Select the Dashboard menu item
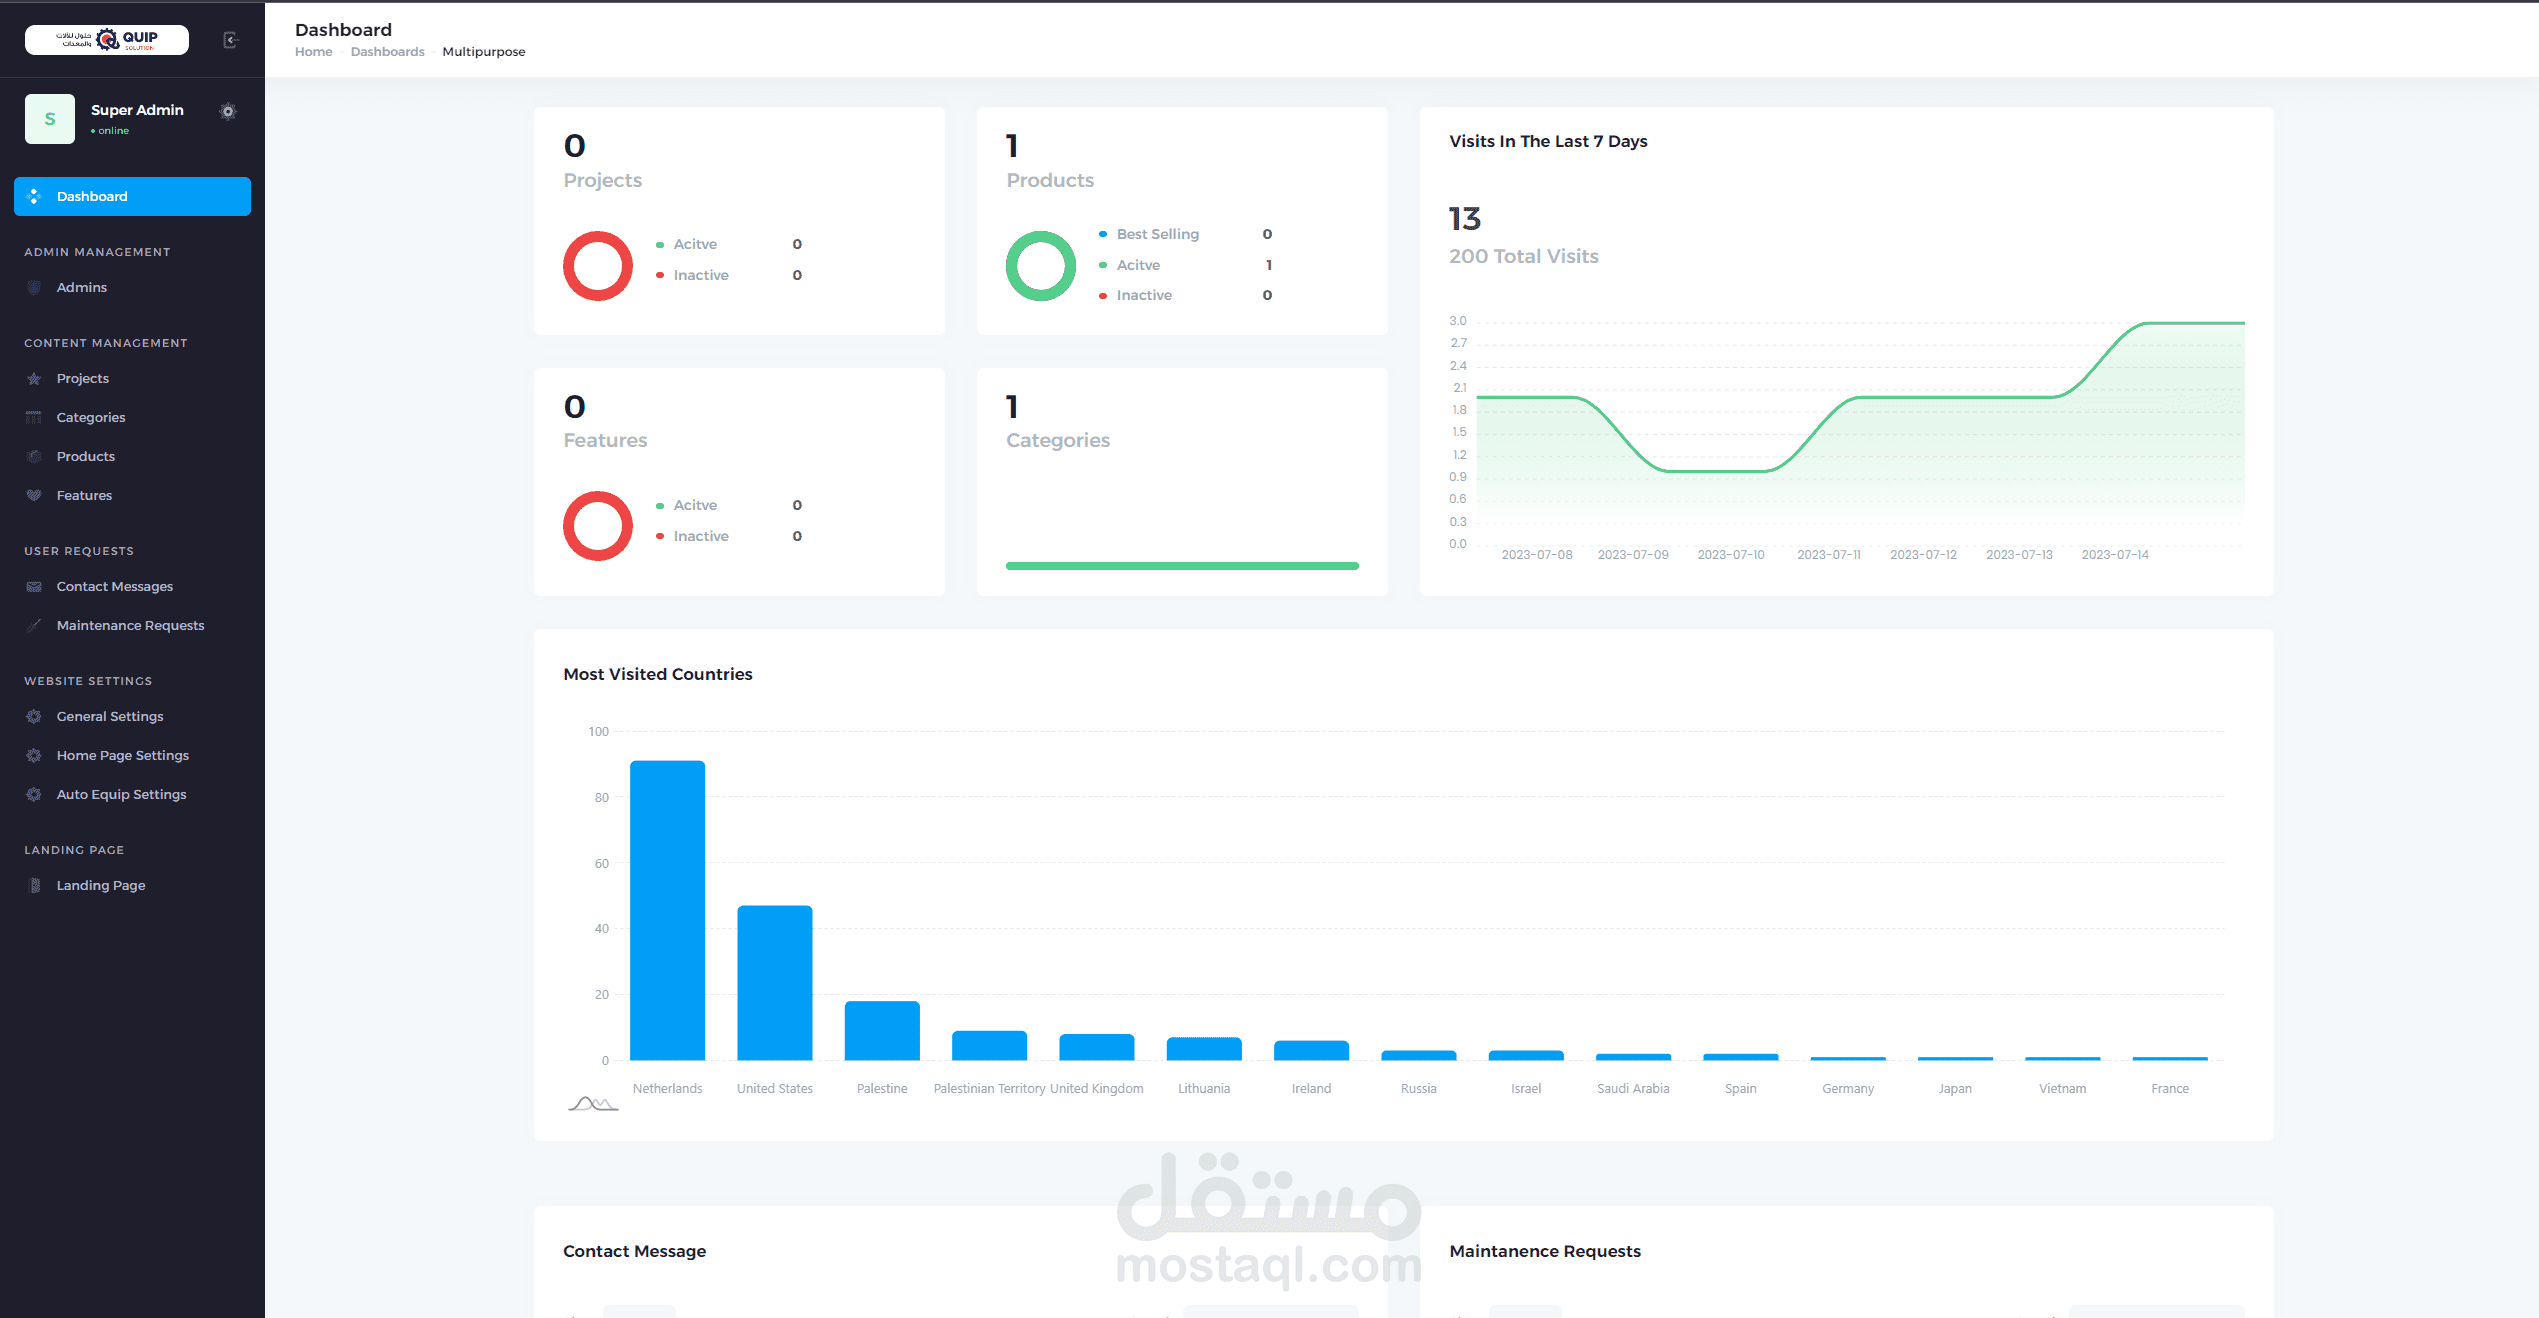 (x=132, y=196)
